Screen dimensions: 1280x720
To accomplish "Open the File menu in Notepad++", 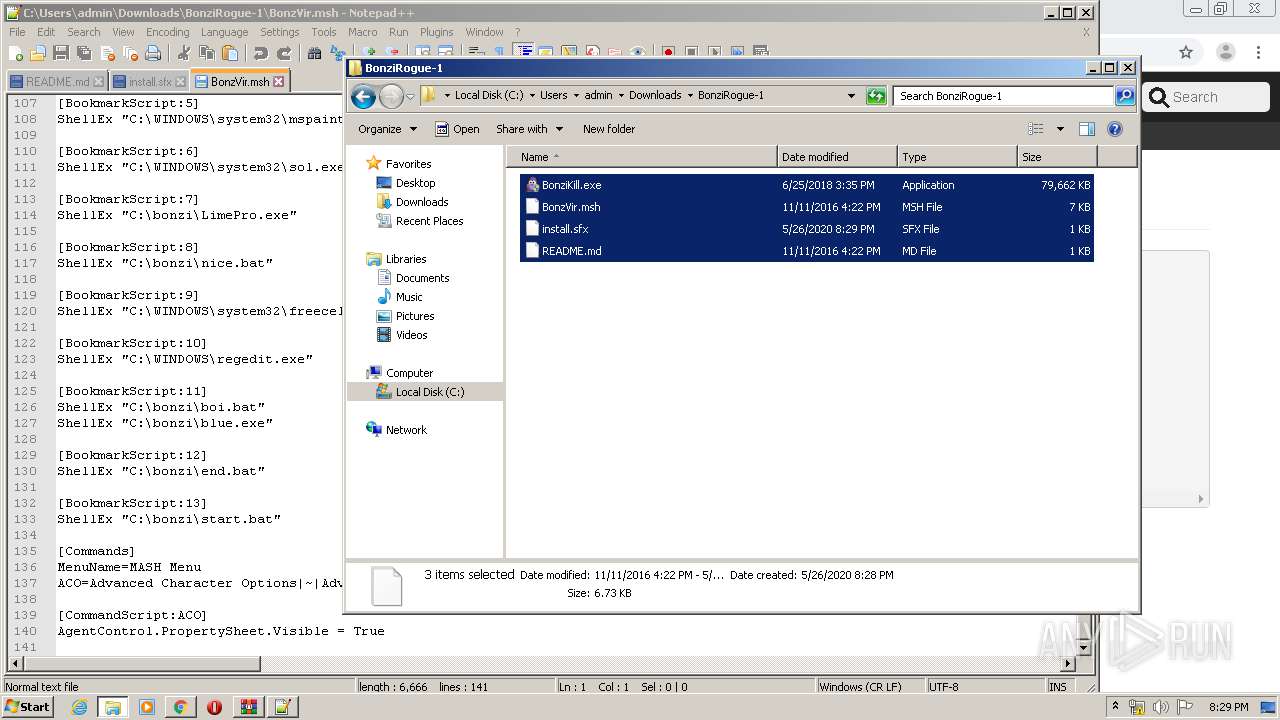I will [17, 32].
